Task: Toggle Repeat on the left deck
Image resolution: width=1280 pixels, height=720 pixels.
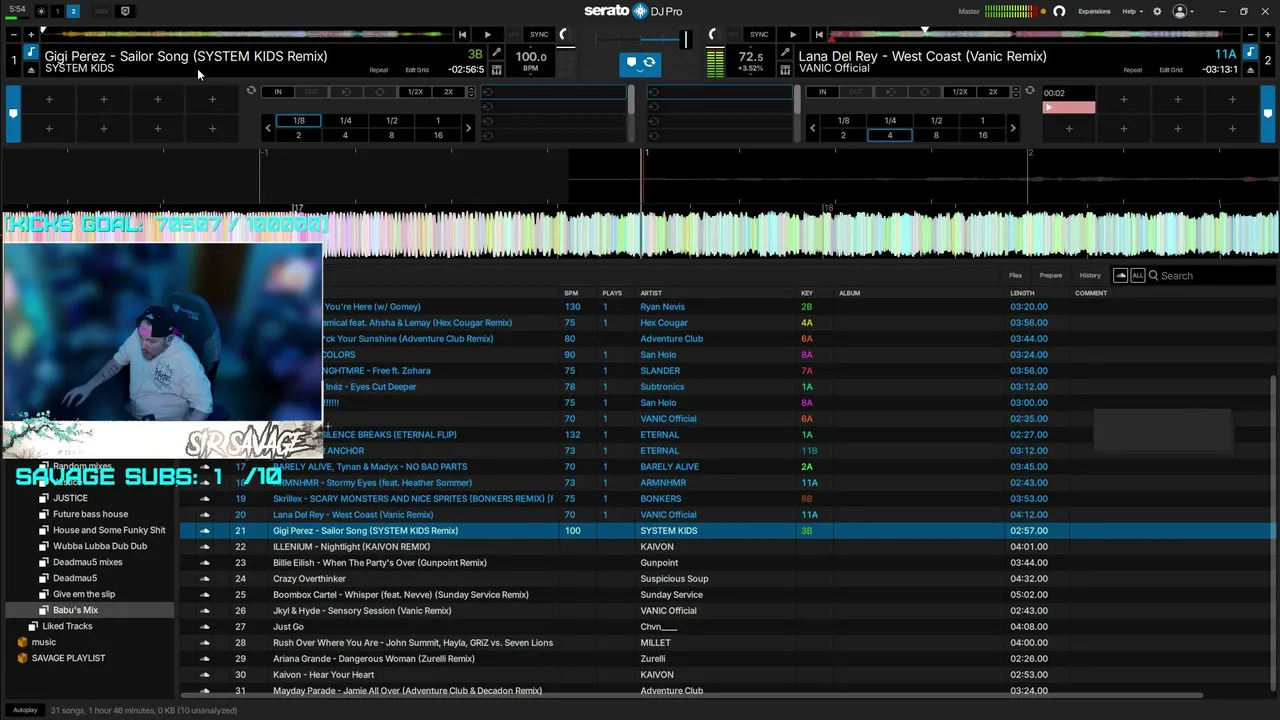Action: pos(379,70)
